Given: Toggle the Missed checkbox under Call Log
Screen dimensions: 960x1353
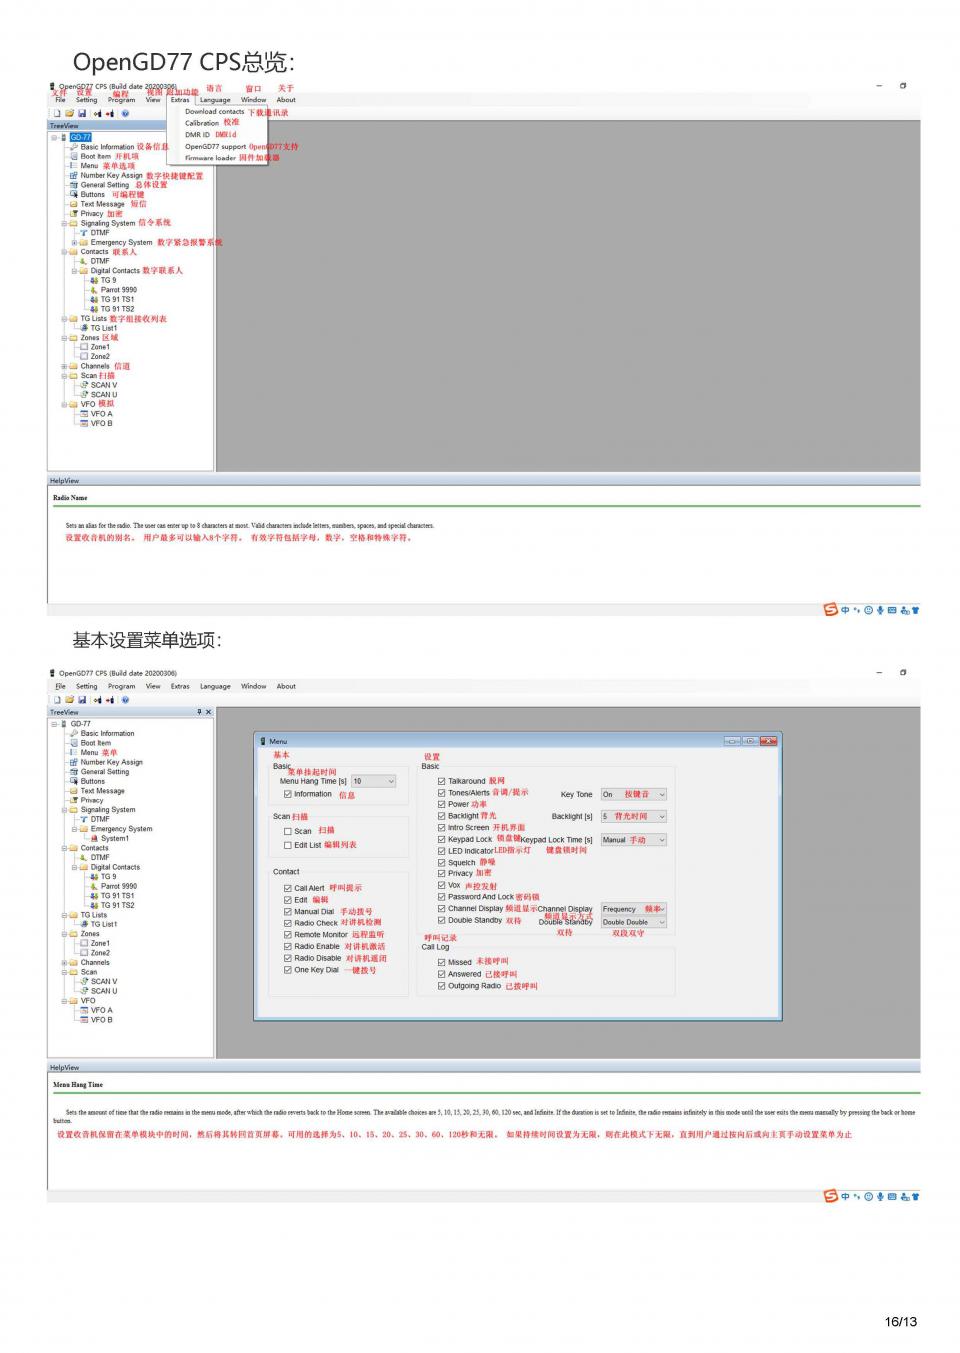Looking at the screenshot, I should tap(441, 962).
